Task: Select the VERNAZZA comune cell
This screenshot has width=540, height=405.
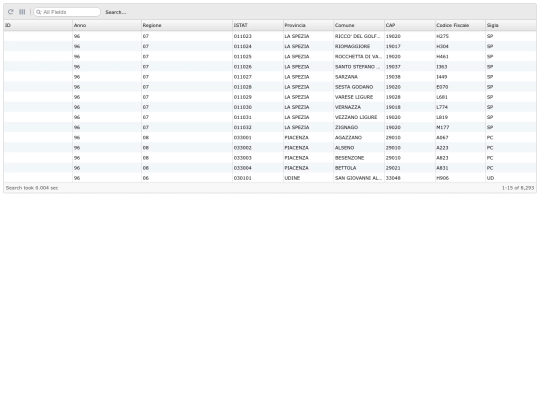Action: point(359,107)
